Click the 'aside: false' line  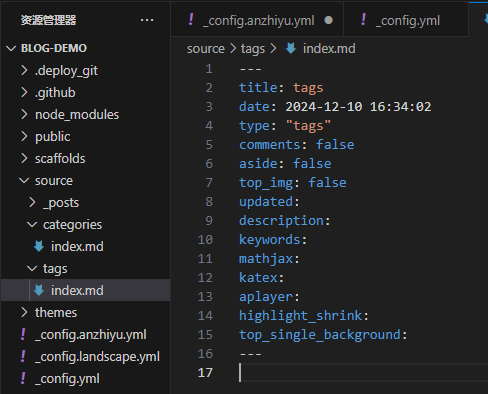[285, 164]
